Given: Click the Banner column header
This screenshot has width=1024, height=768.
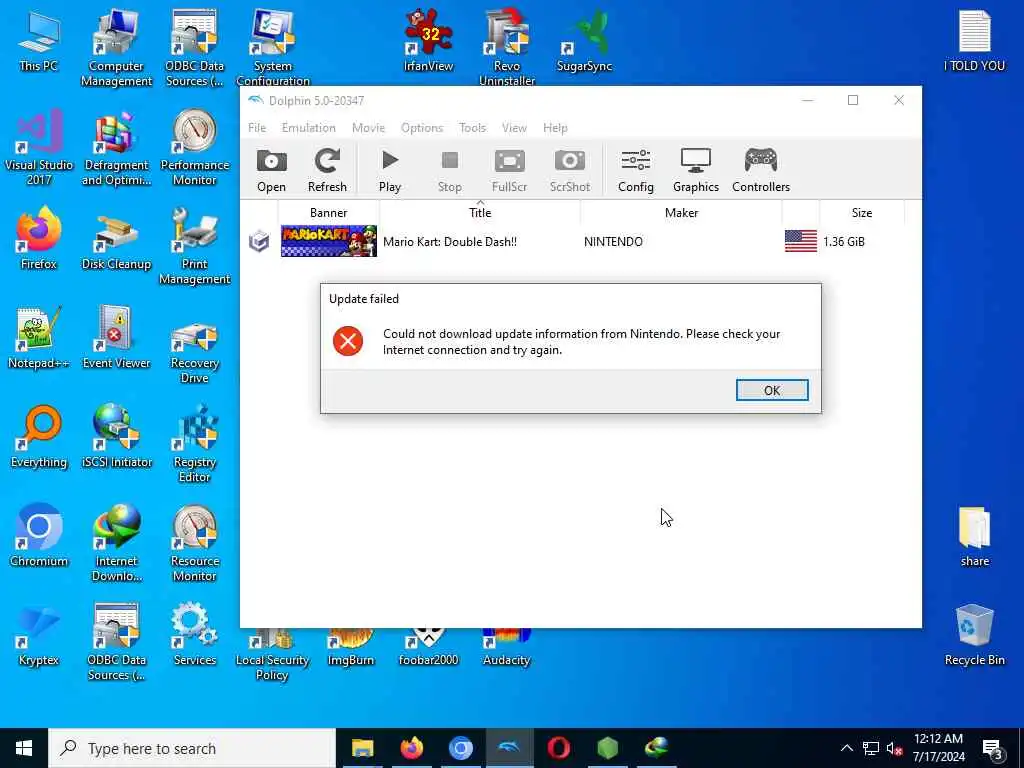Looking at the screenshot, I should [x=328, y=212].
